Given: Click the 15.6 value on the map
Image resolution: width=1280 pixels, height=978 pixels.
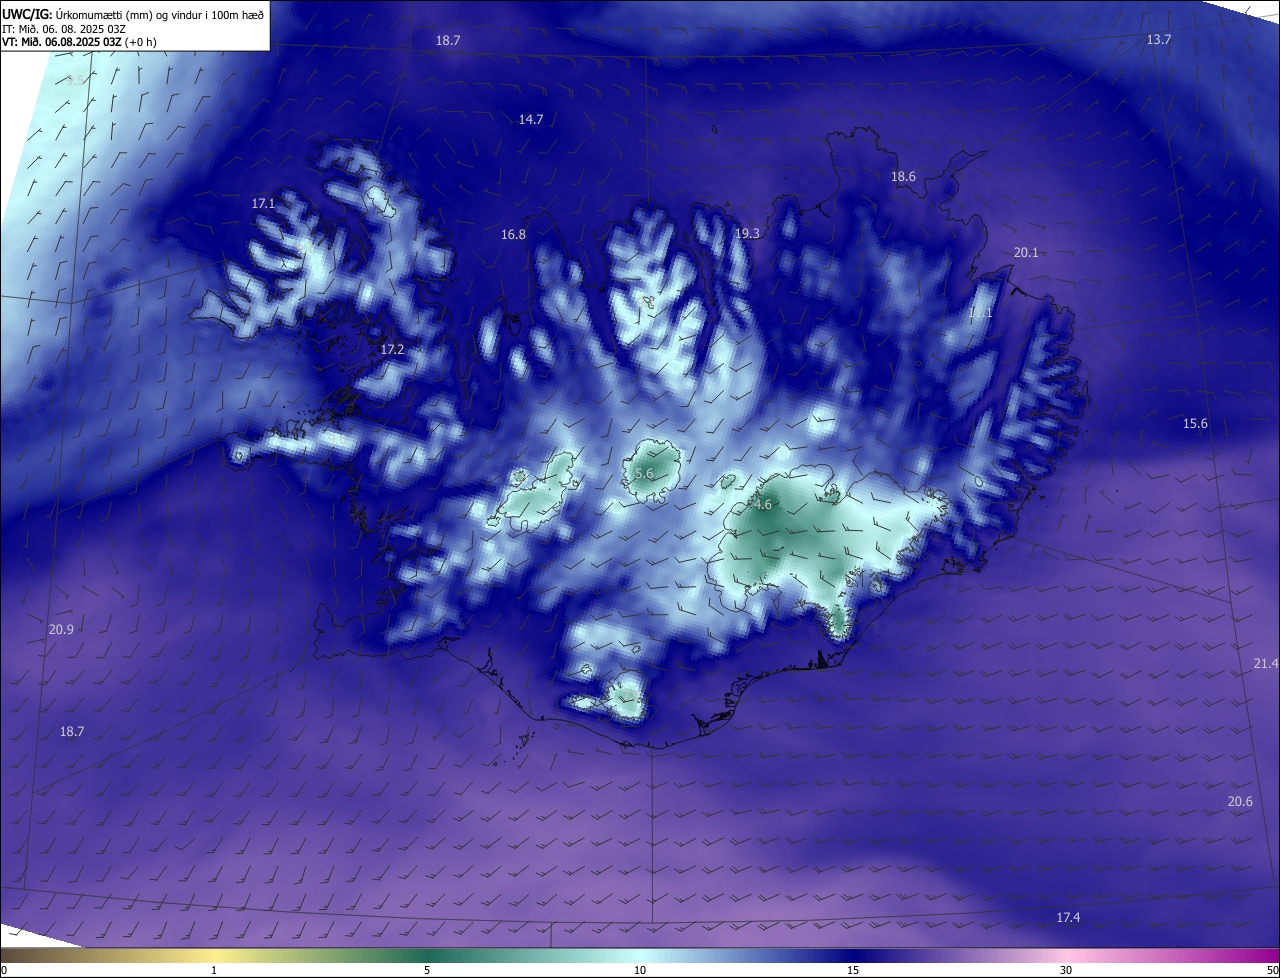Looking at the screenshot, I should tap(1195, 423).
